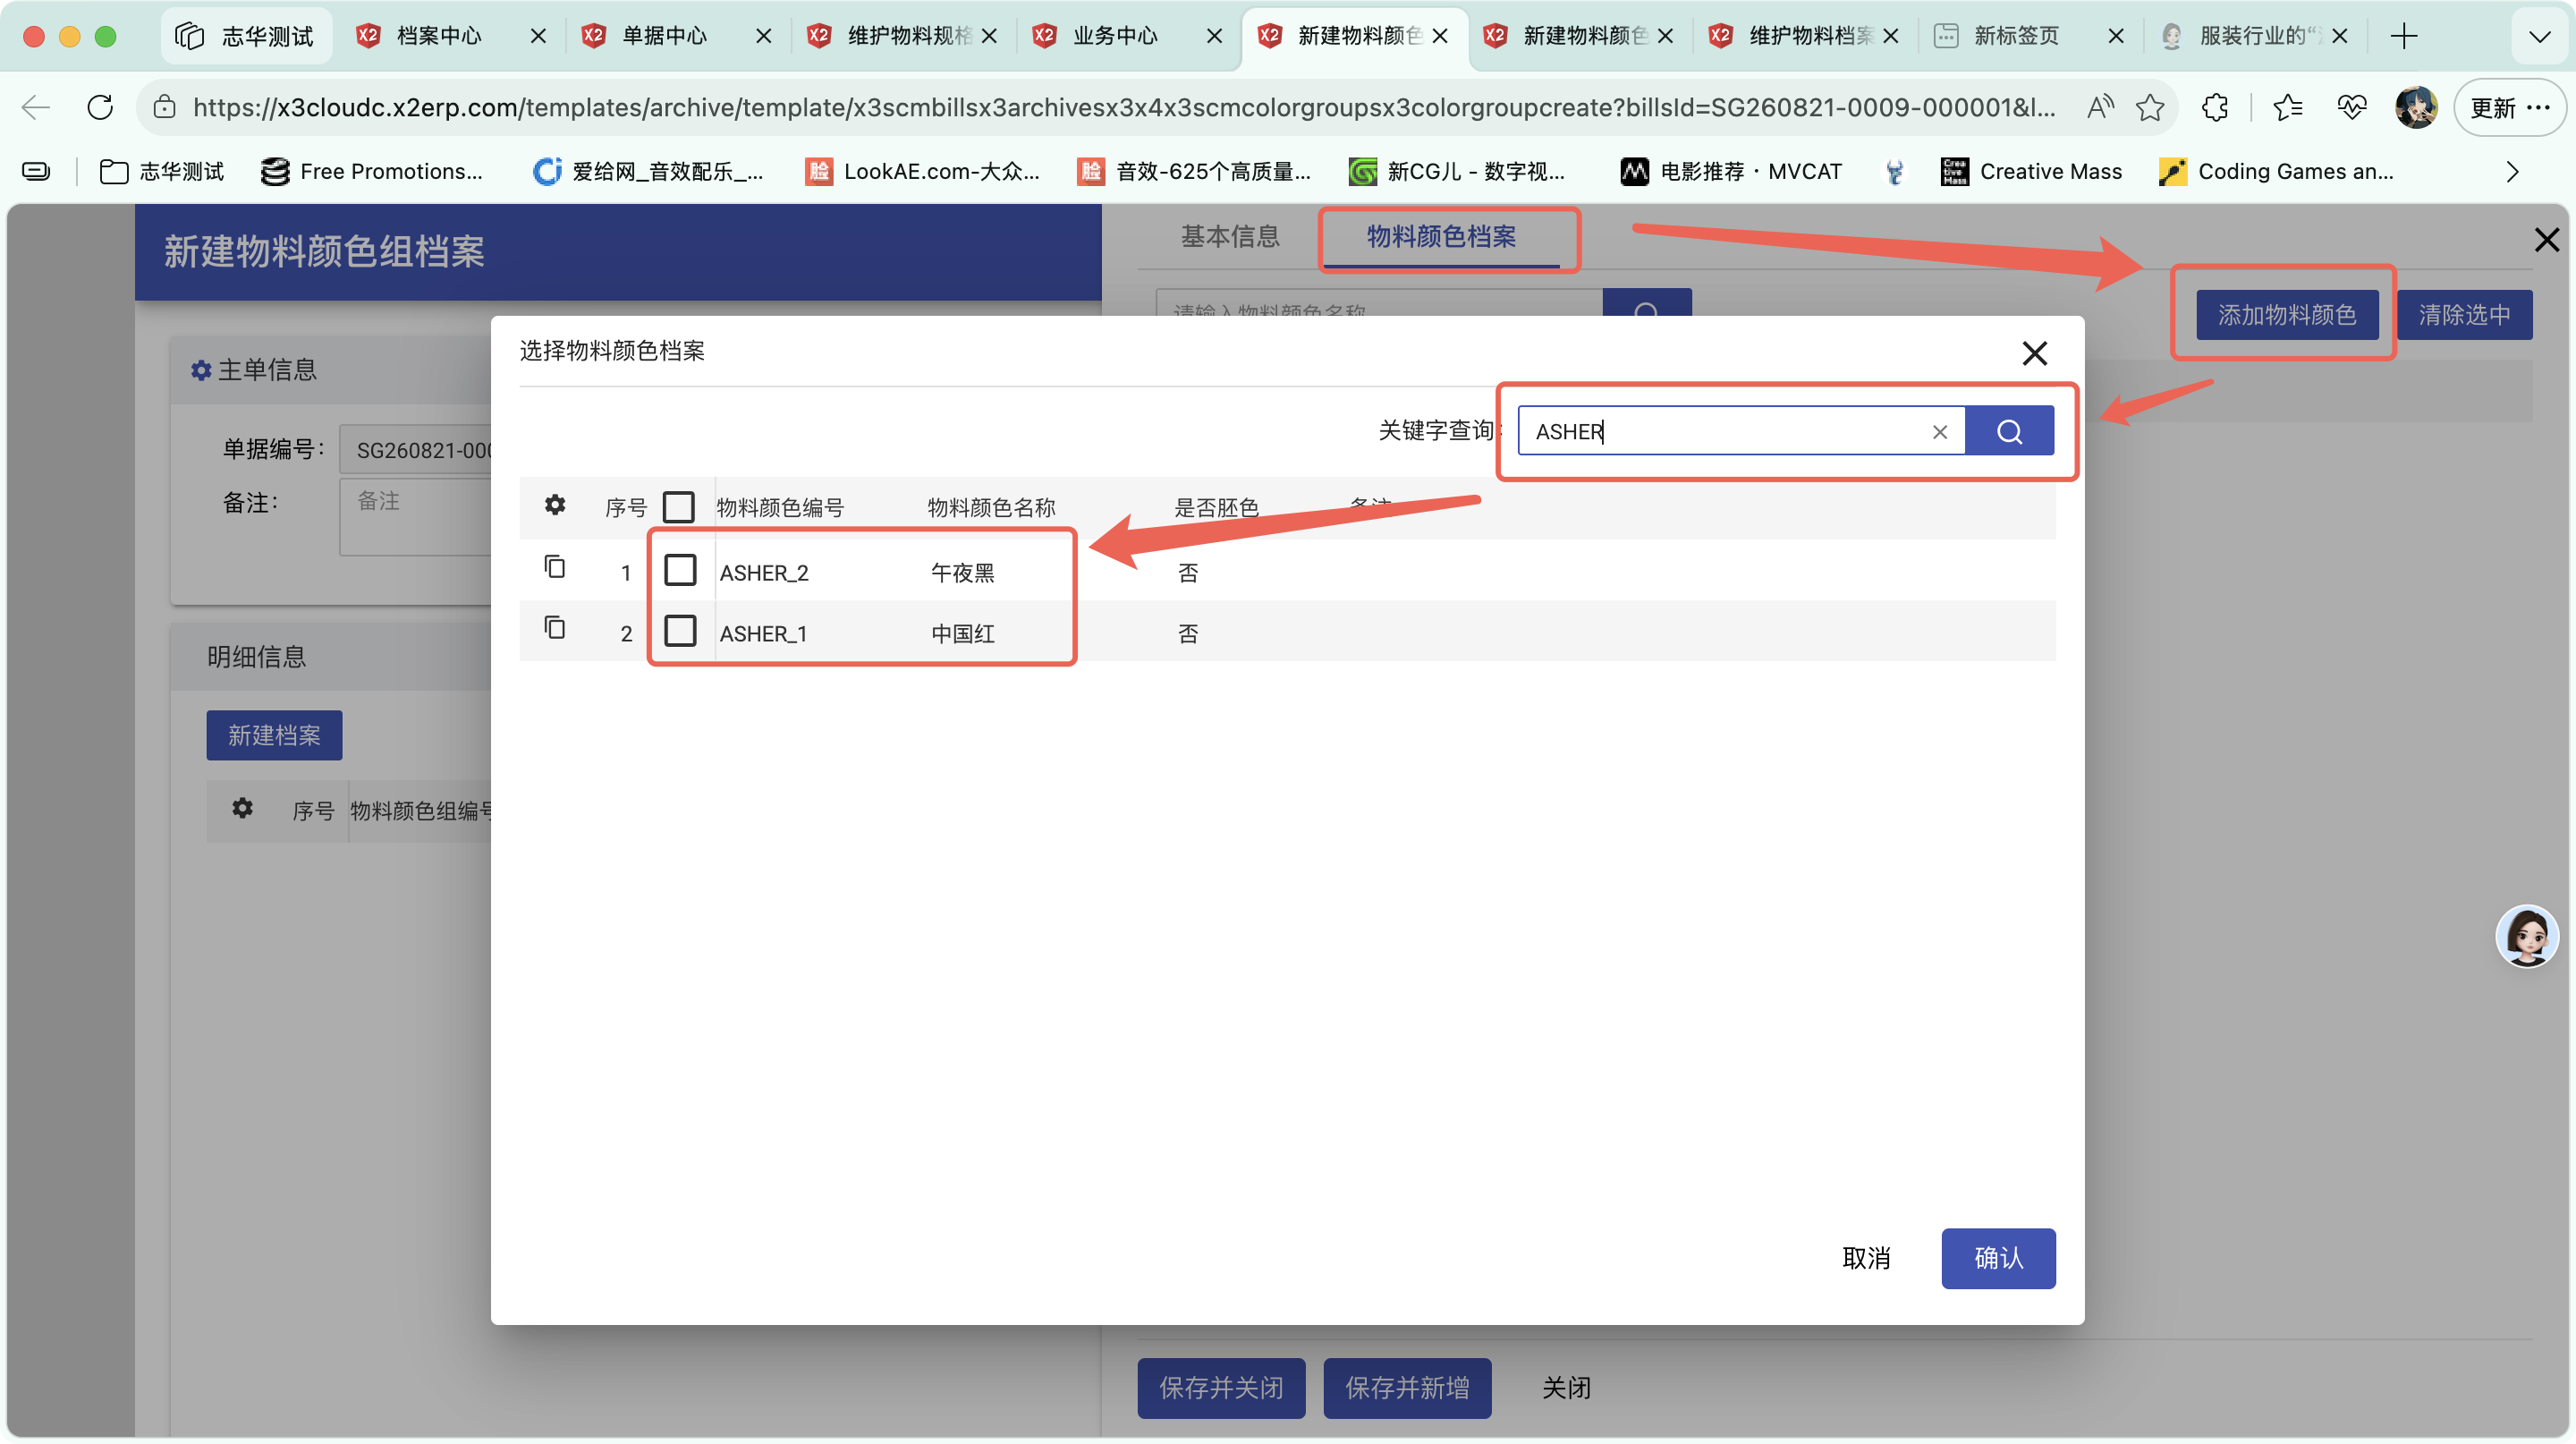
Task: Open browser essentials heart icon
Action: (2352, 107)
